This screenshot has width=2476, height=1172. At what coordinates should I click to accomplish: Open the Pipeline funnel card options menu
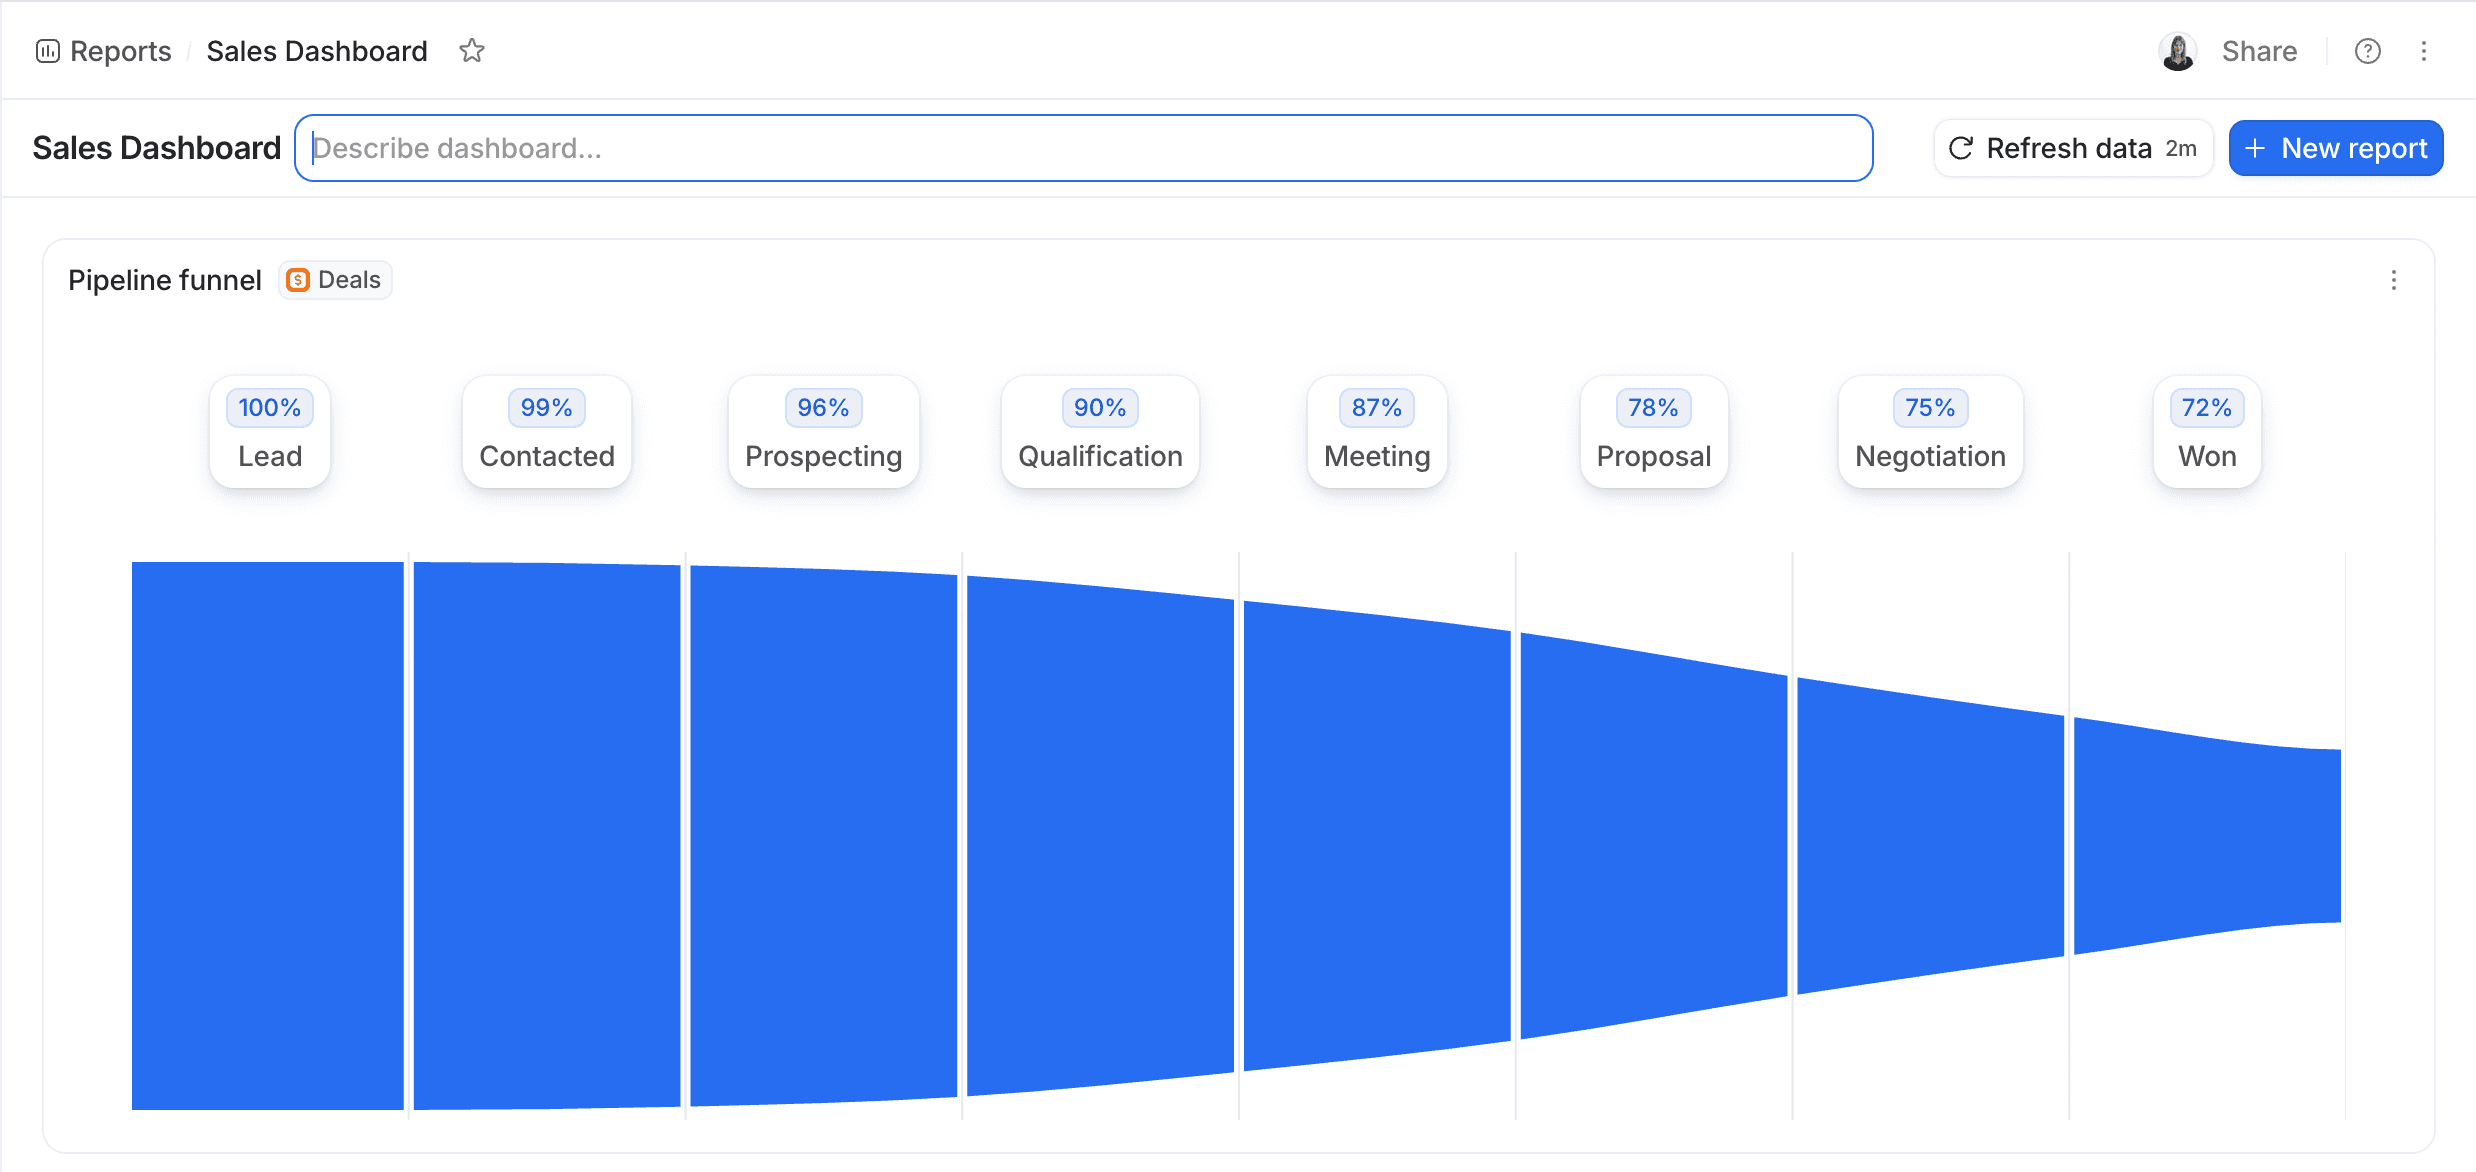coord(2394,281)
